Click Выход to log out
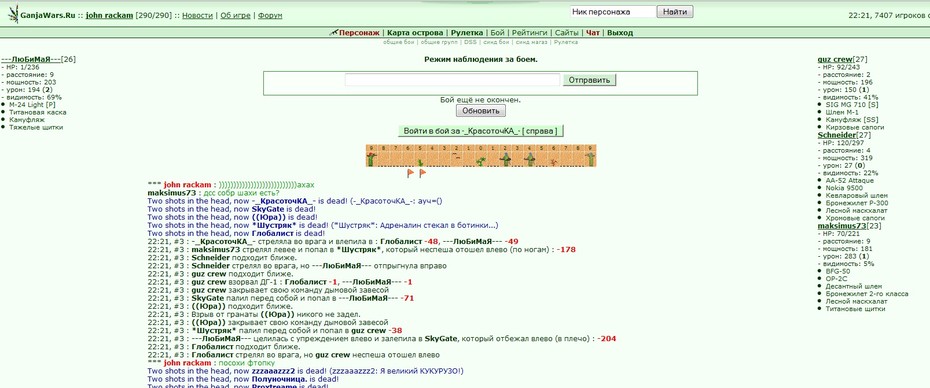 pyautogui.click(x=620, y=33)
